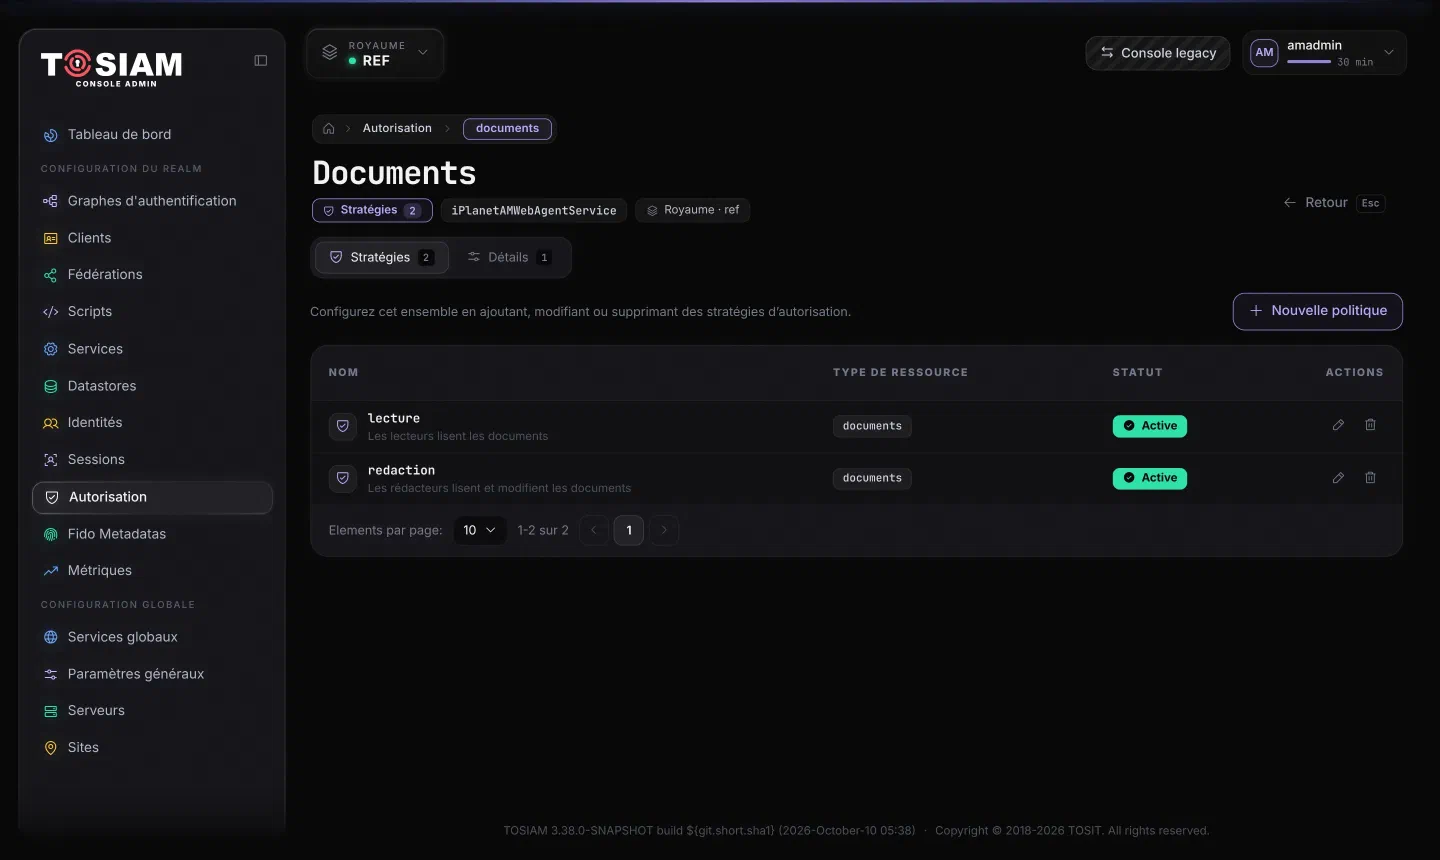Delete the lecture policy with the trash icon

click(1371, 425)
